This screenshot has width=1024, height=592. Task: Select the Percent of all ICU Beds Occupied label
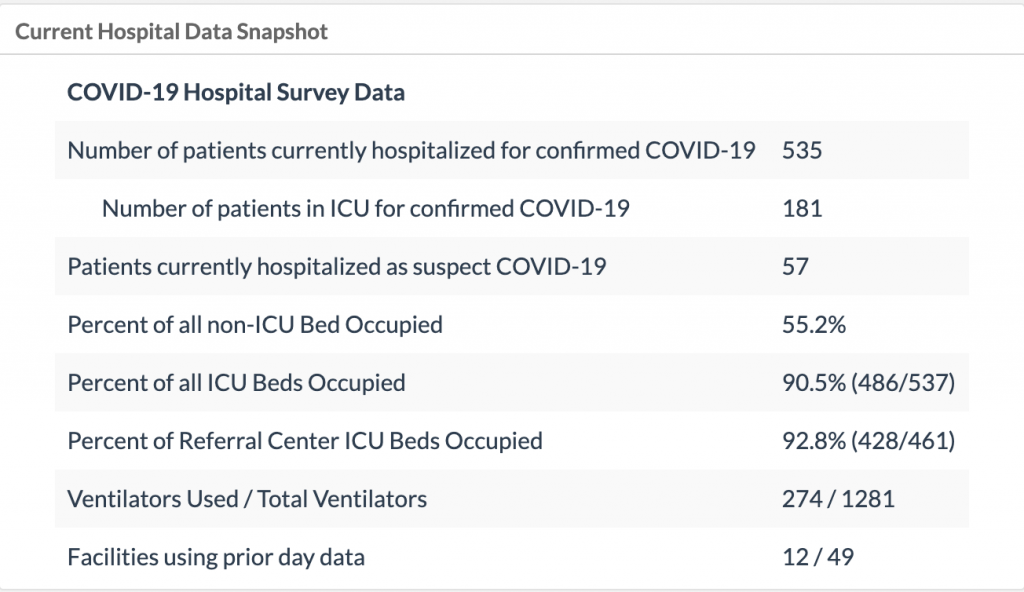236,383
